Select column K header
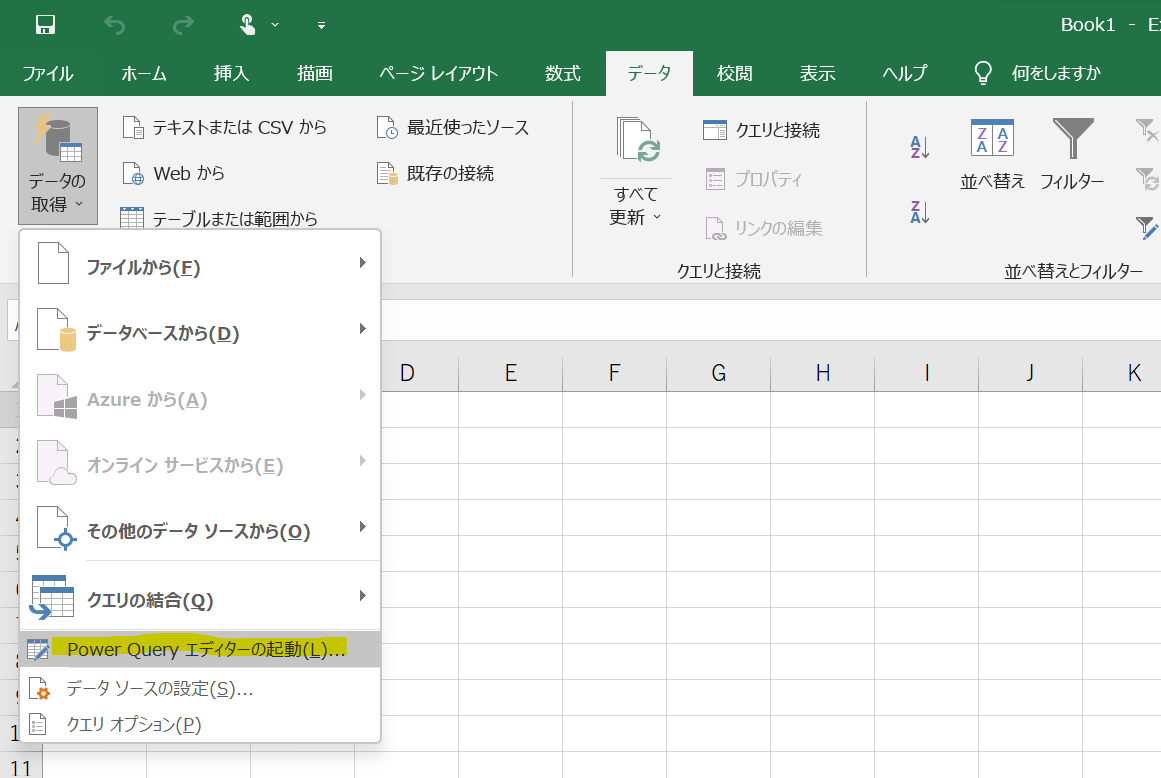The image size is (1161, 778). tap(1122, 372)
